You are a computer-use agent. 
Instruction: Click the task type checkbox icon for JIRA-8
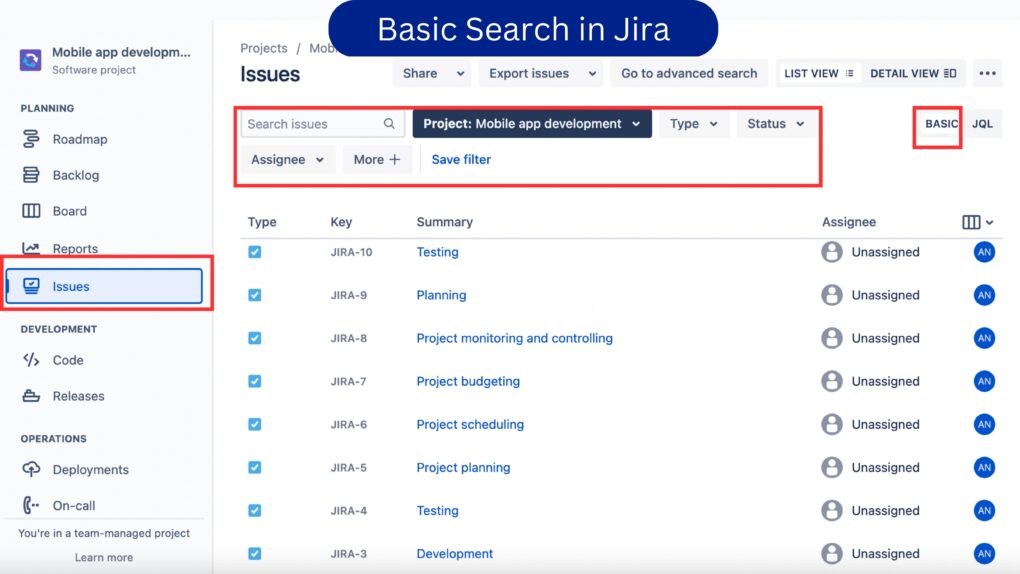(254, 338)
